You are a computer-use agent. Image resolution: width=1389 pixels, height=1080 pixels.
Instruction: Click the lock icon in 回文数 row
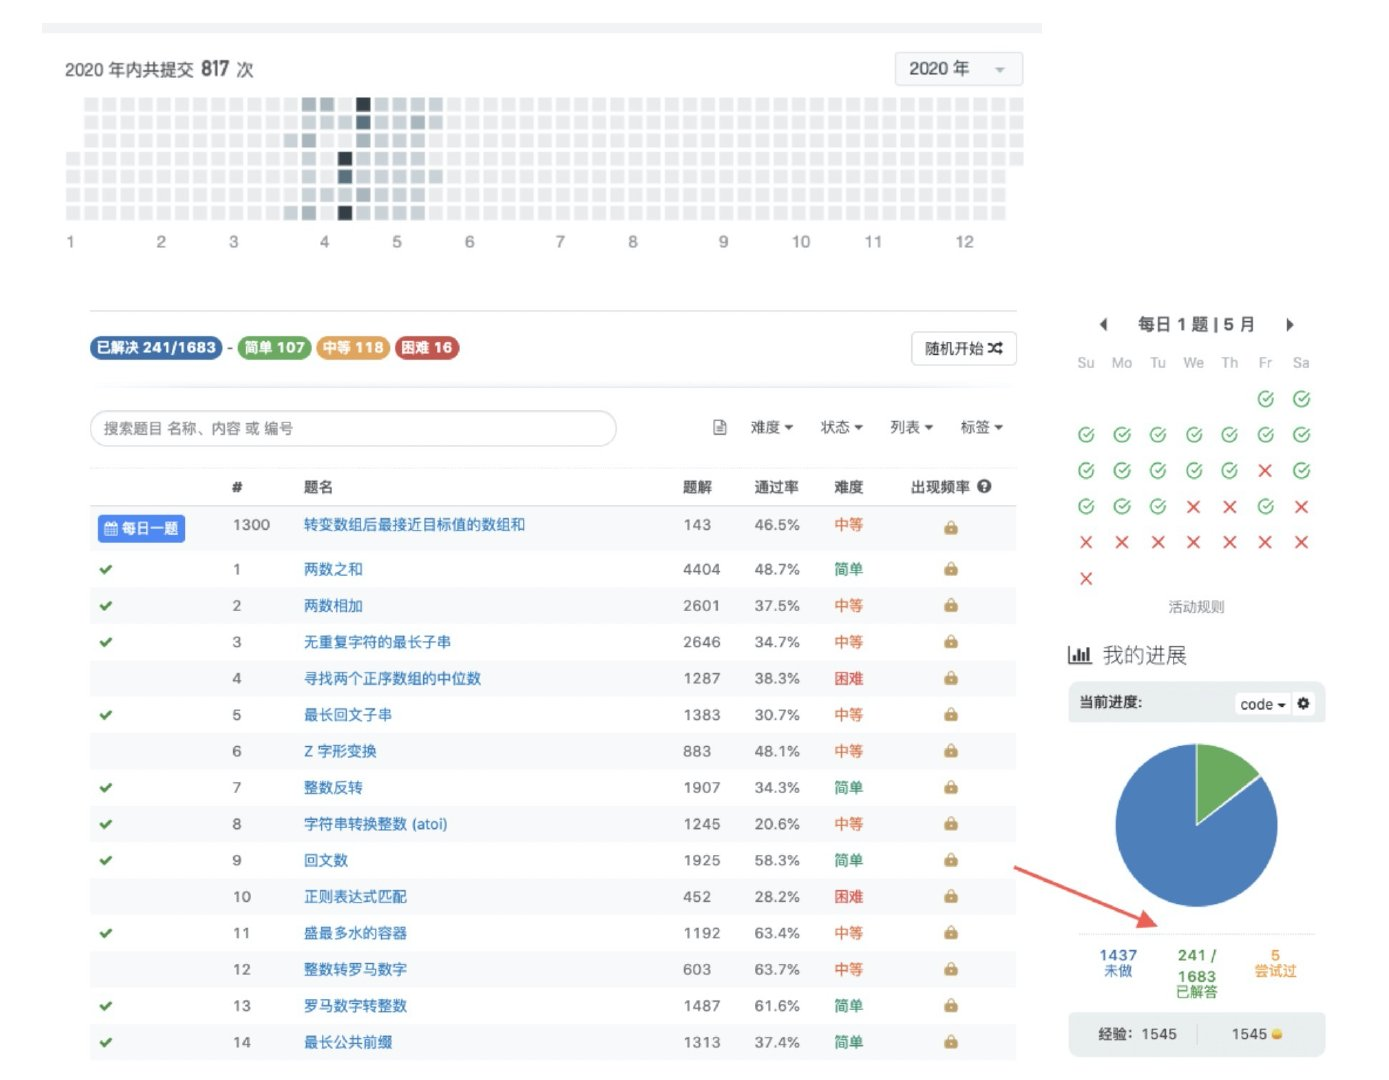coord(951,860)
